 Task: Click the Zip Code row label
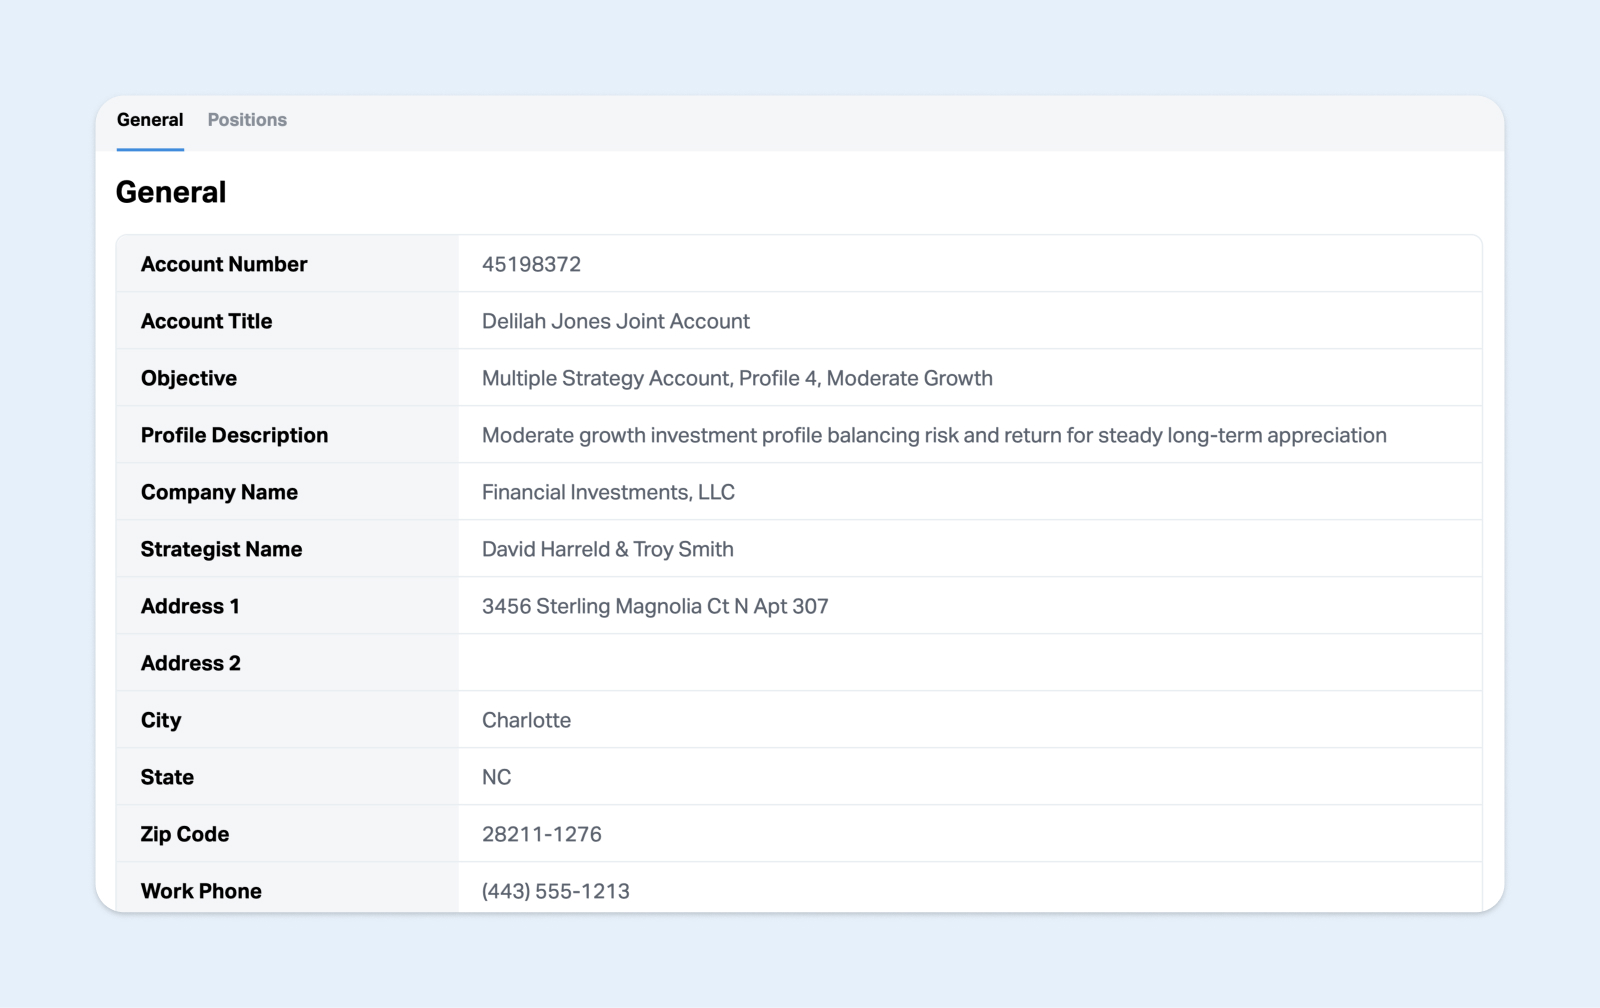pyautogui.click(x=185, y=834)
